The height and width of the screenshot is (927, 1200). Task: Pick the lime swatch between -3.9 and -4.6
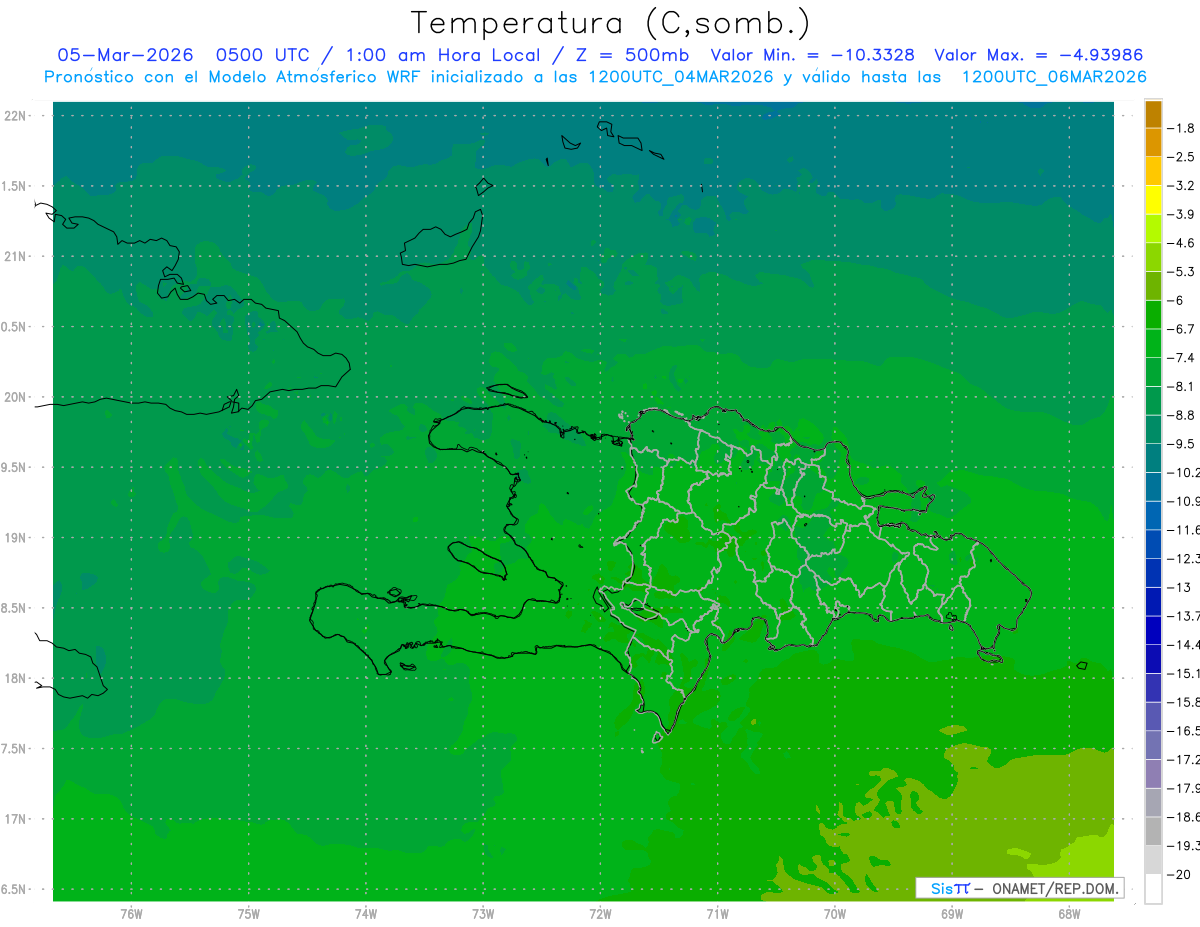coord(1154,228)
